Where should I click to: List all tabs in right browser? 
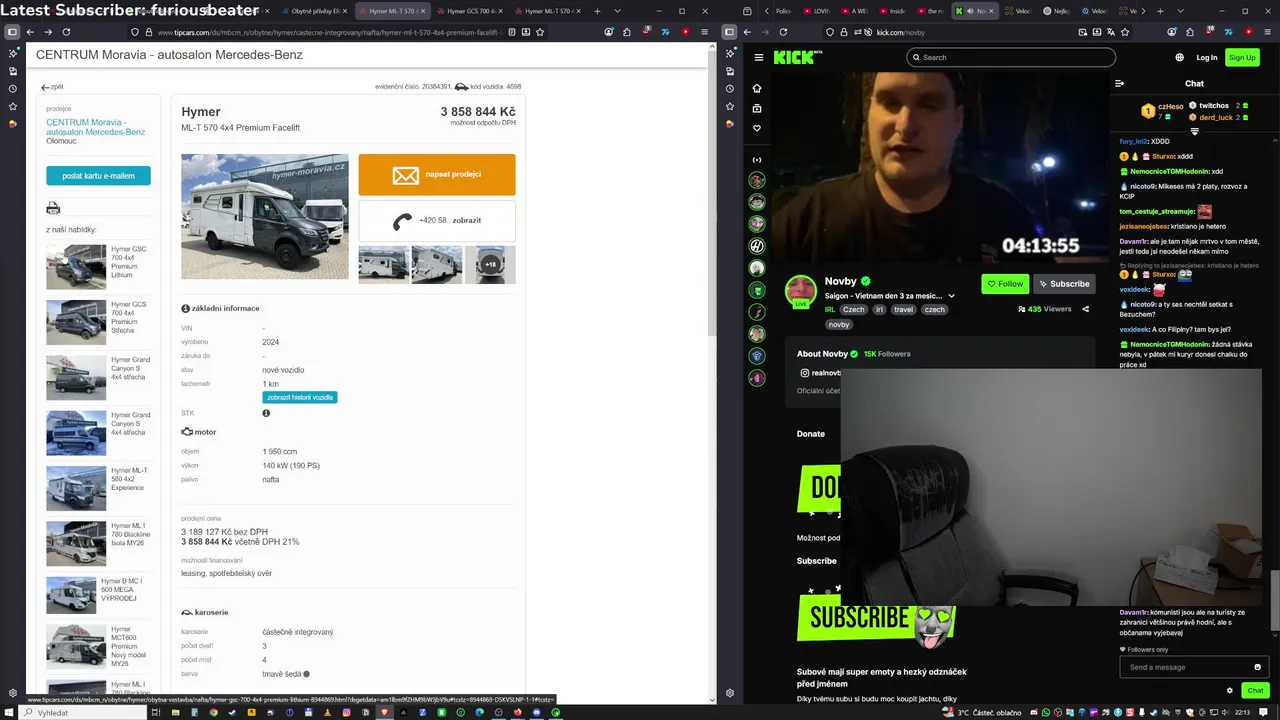pyautogui.click(x=1183, y=11)
